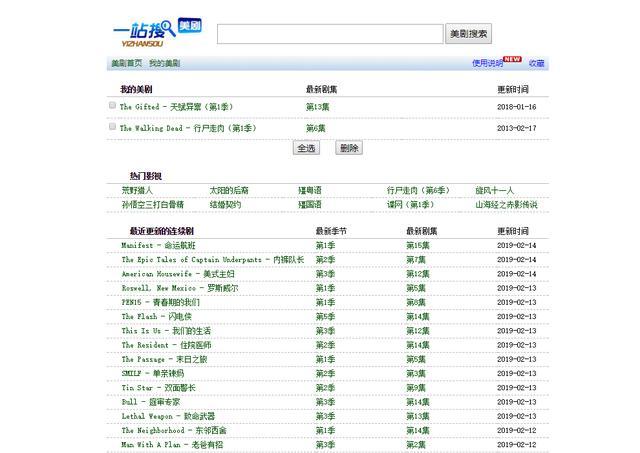Open the 荒野猎人 hot link
The height and width of the screenshot is (453, 640).
click(137, 190)
